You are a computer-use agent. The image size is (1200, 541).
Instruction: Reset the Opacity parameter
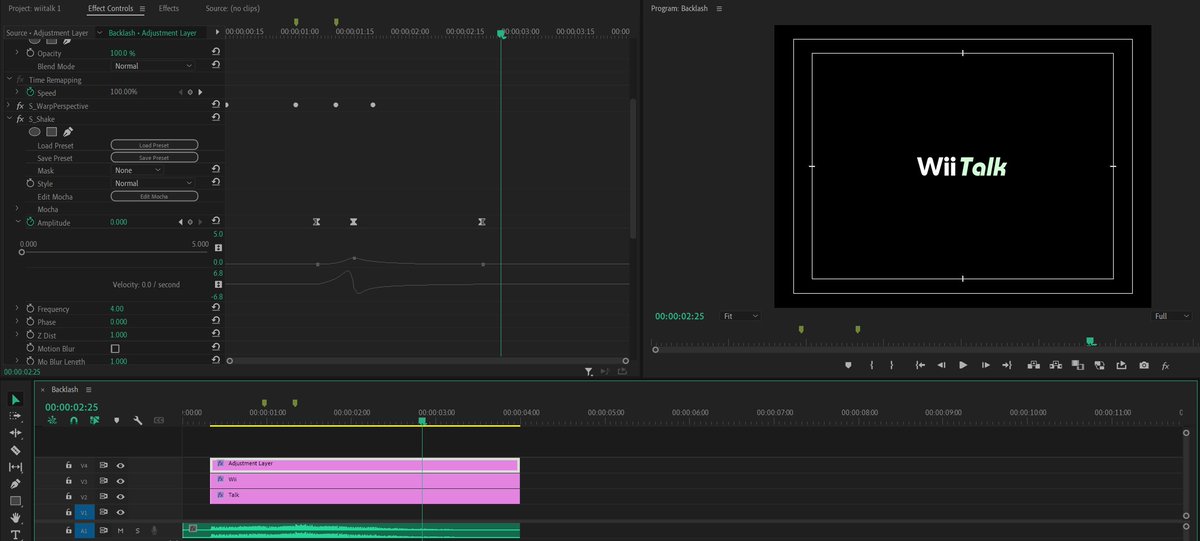tap(216, 52)
